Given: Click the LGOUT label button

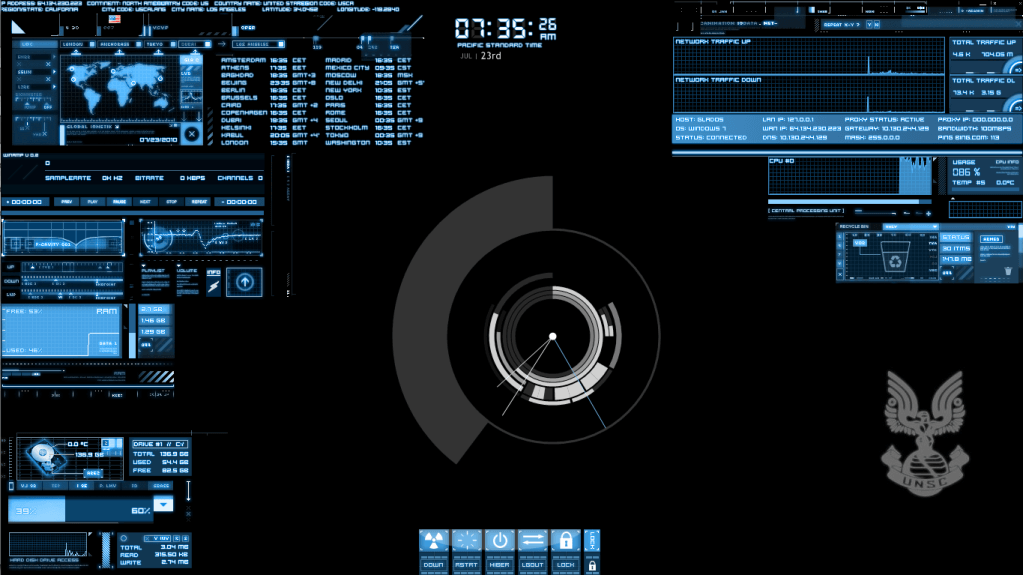Looking at the screenshot, I should [532, 565].
